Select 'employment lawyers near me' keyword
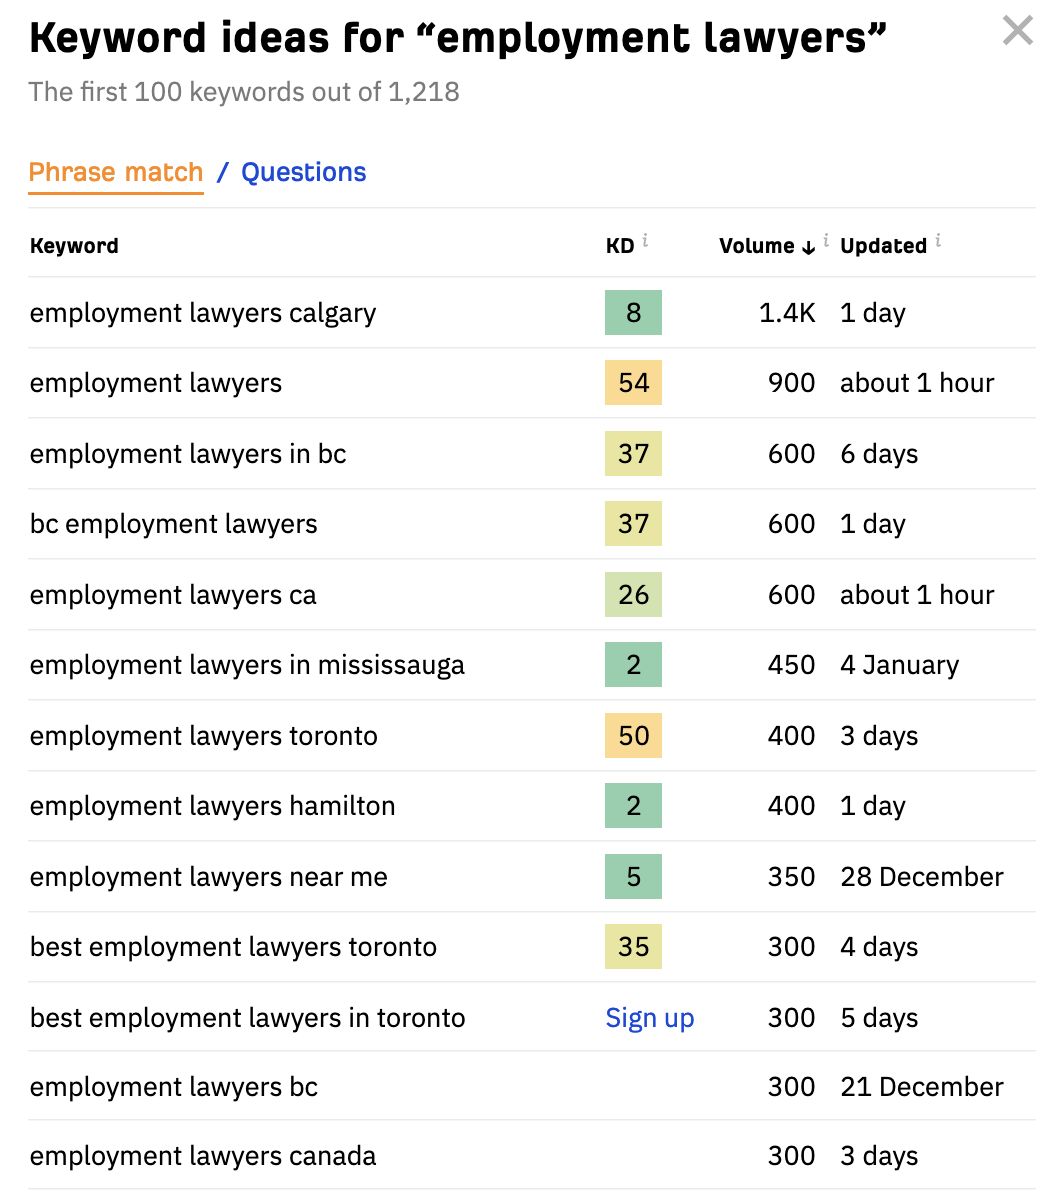 pos(208,877)
